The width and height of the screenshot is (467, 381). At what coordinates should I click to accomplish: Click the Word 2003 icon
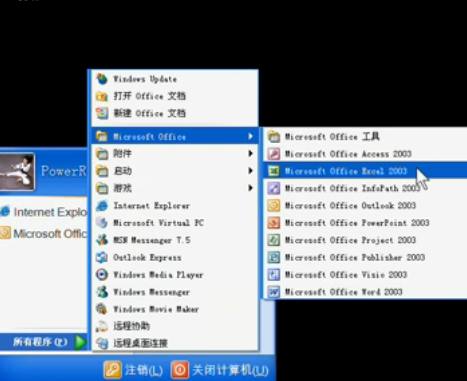(x=274, y=292)
